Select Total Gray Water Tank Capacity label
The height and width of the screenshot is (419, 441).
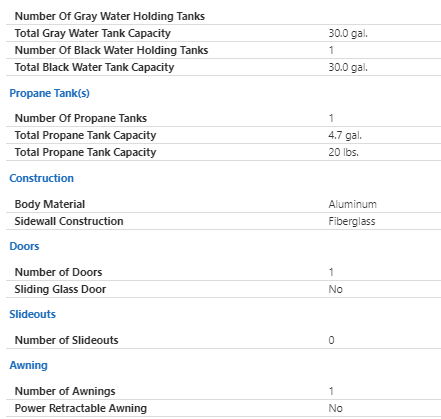(x=93, y=33)
